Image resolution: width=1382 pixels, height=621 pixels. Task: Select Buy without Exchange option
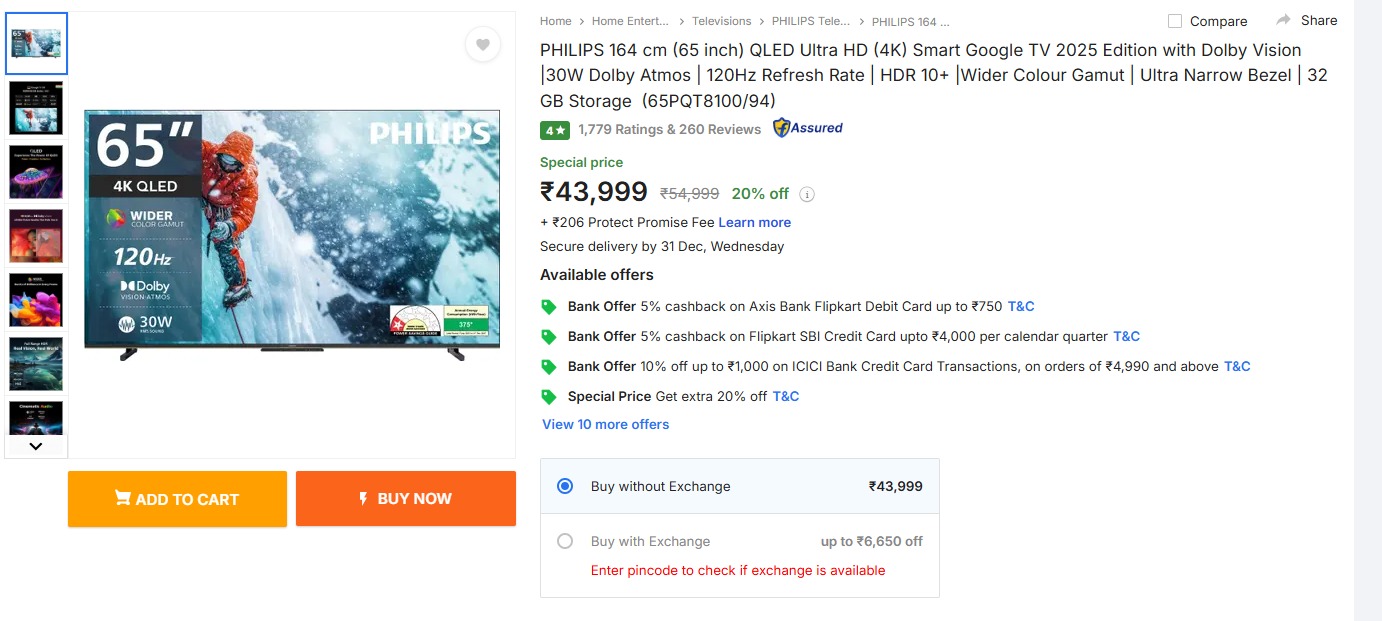[565, 486]
